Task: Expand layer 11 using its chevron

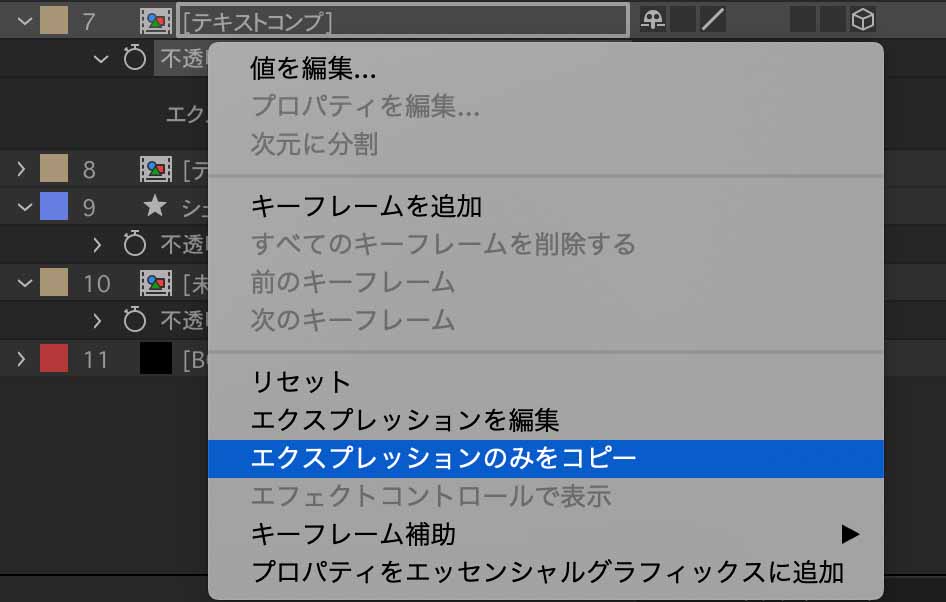Action: pos(22,359)
